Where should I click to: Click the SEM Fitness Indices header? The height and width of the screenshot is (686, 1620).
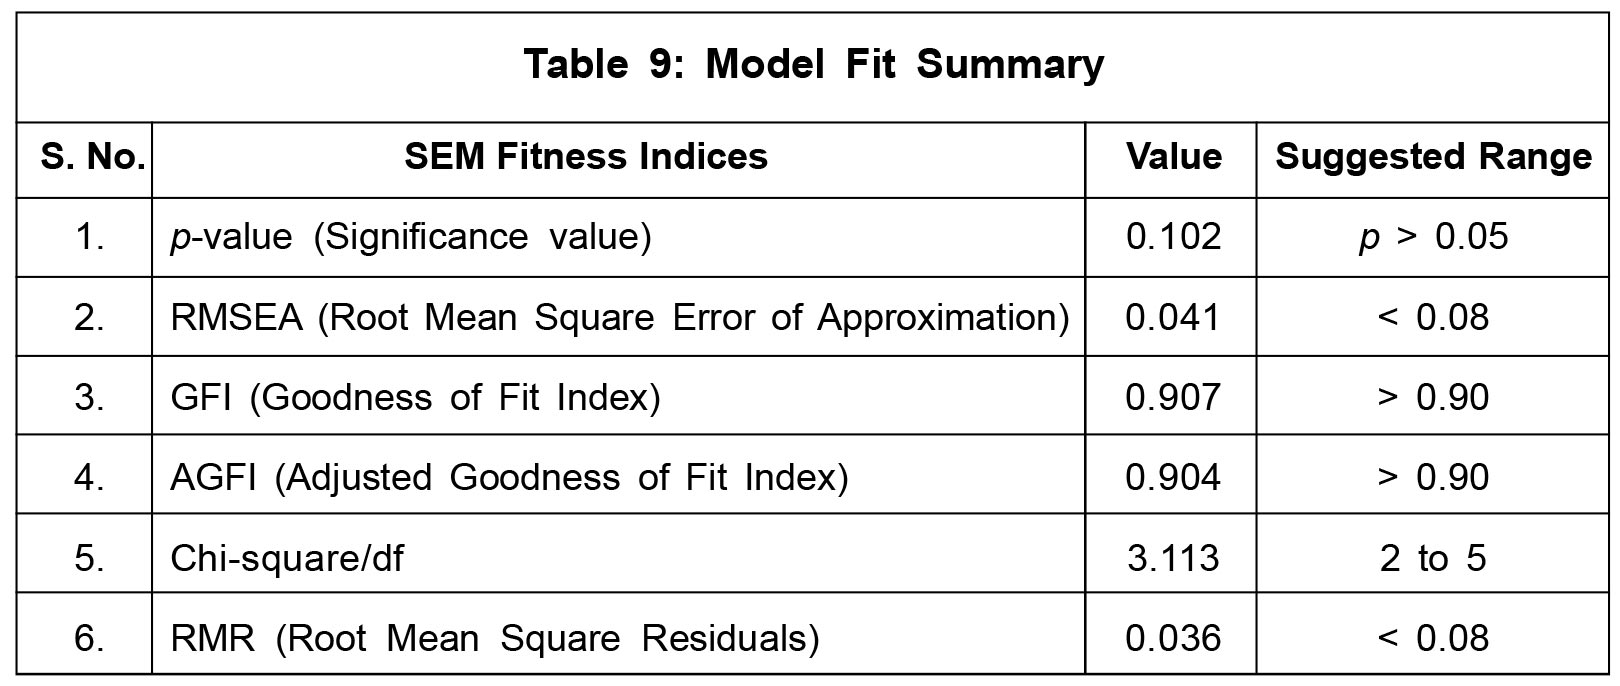[x=586, y=157]
